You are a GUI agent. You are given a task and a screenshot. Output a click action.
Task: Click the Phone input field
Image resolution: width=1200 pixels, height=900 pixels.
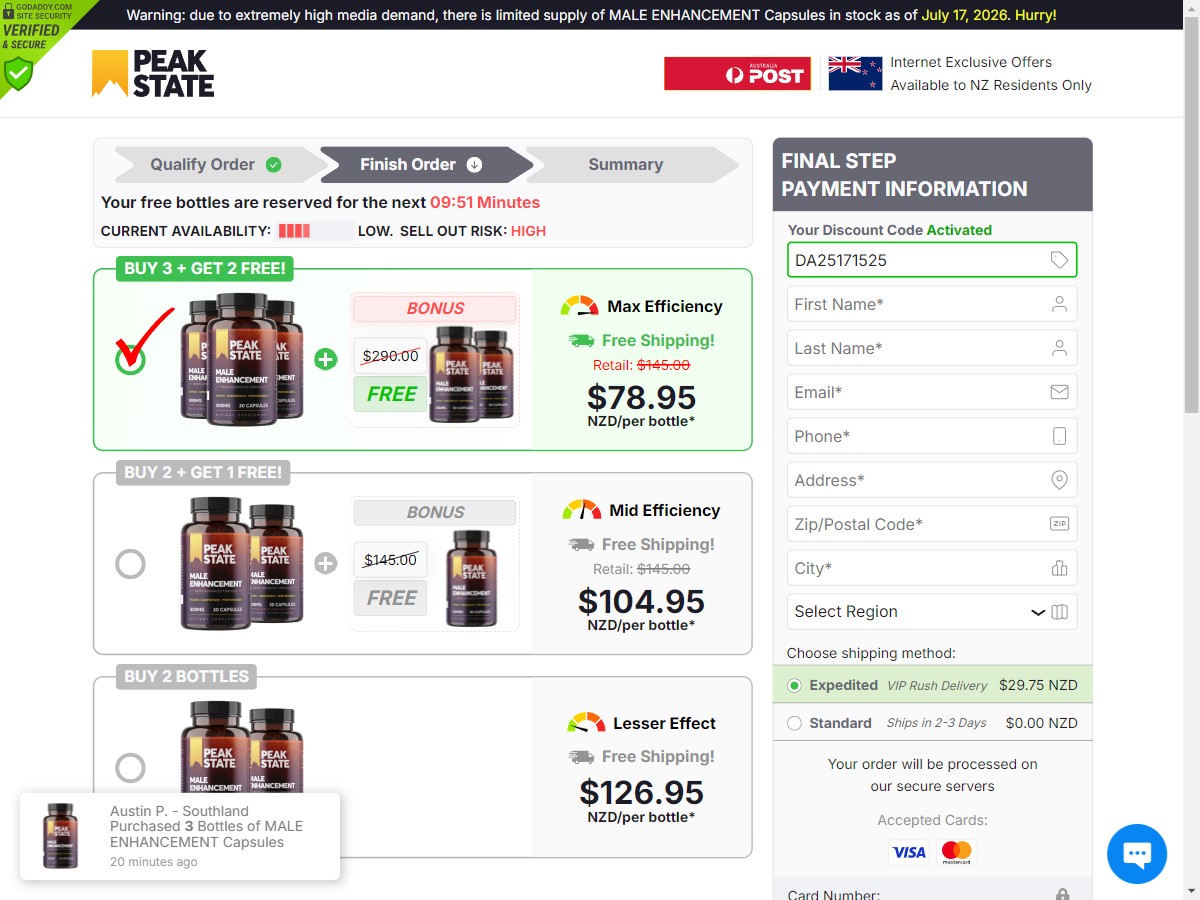coord(932,436)
